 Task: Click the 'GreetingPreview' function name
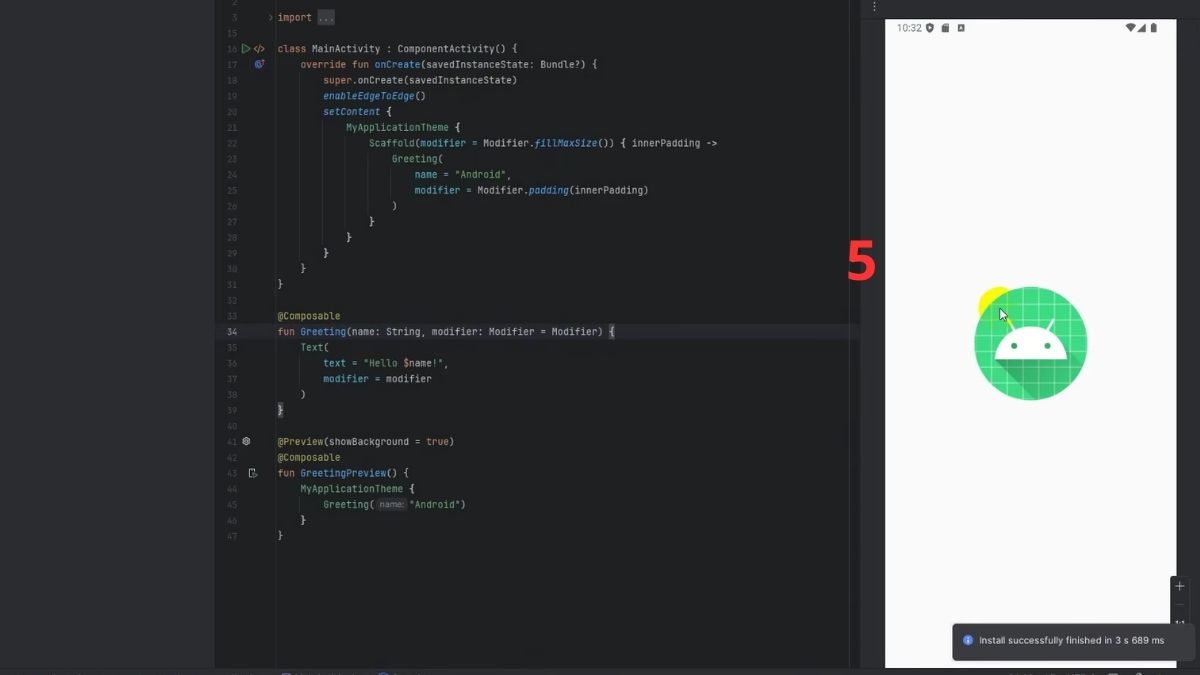pyautogui.click(x=343, y=473)
